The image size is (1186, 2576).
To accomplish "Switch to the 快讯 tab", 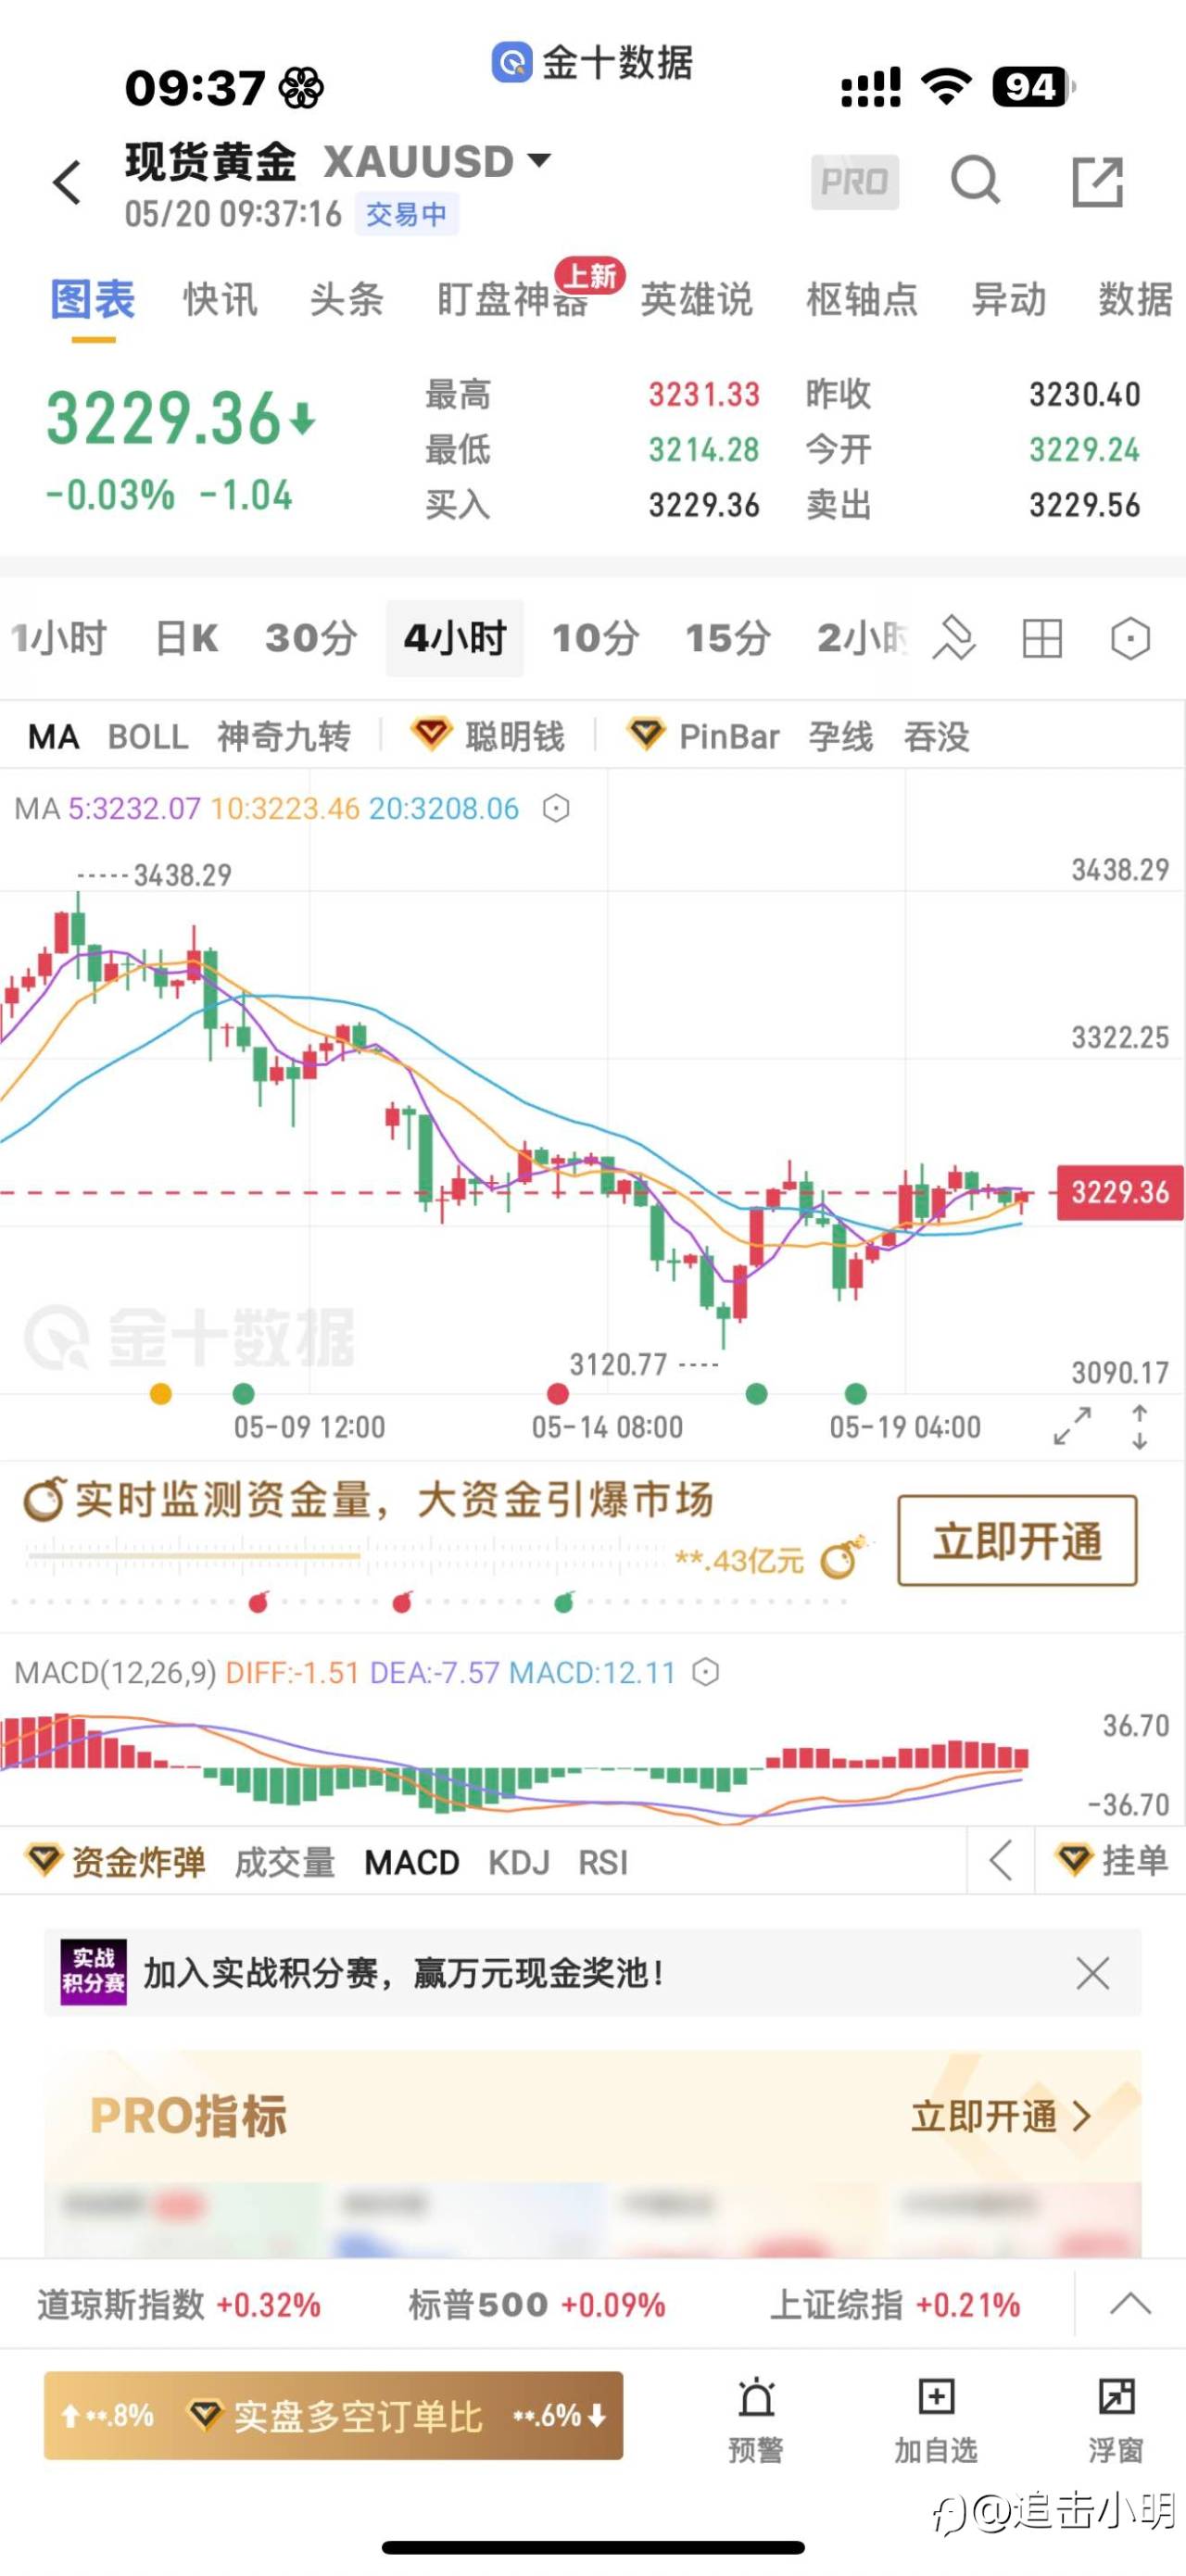I will [x=220, y=299].
